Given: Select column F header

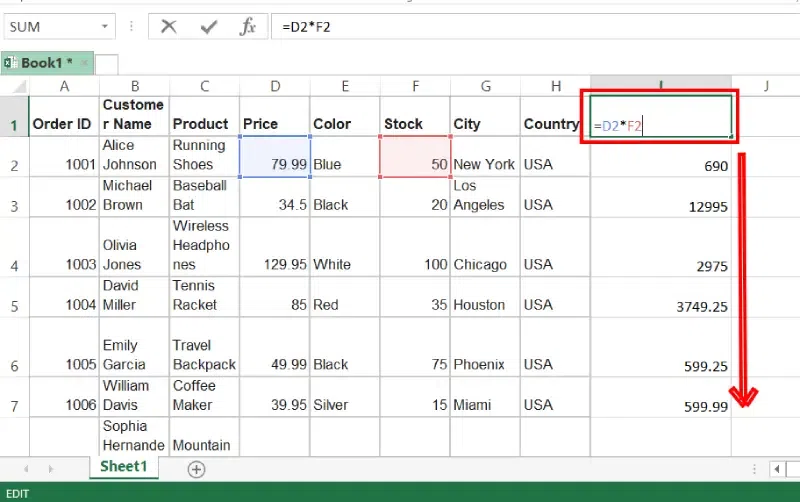Looking at the screenshot, I should click(415, 86).
